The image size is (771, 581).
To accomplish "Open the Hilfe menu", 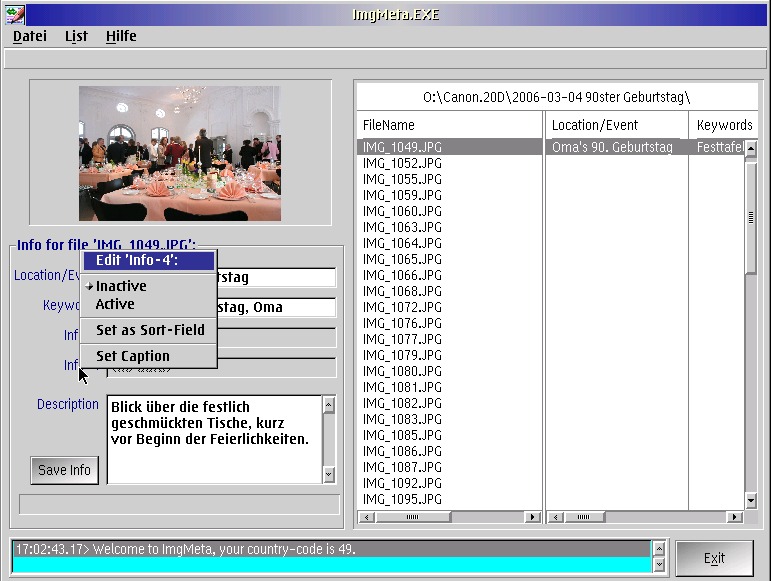I will [121, 36].
